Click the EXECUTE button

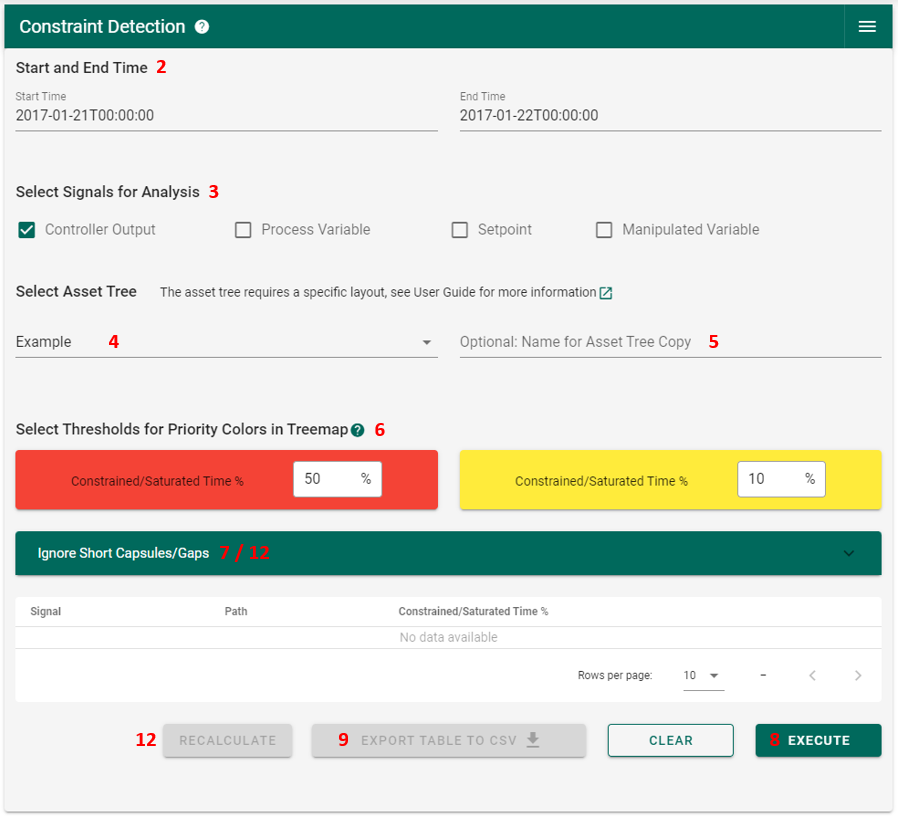818,740
